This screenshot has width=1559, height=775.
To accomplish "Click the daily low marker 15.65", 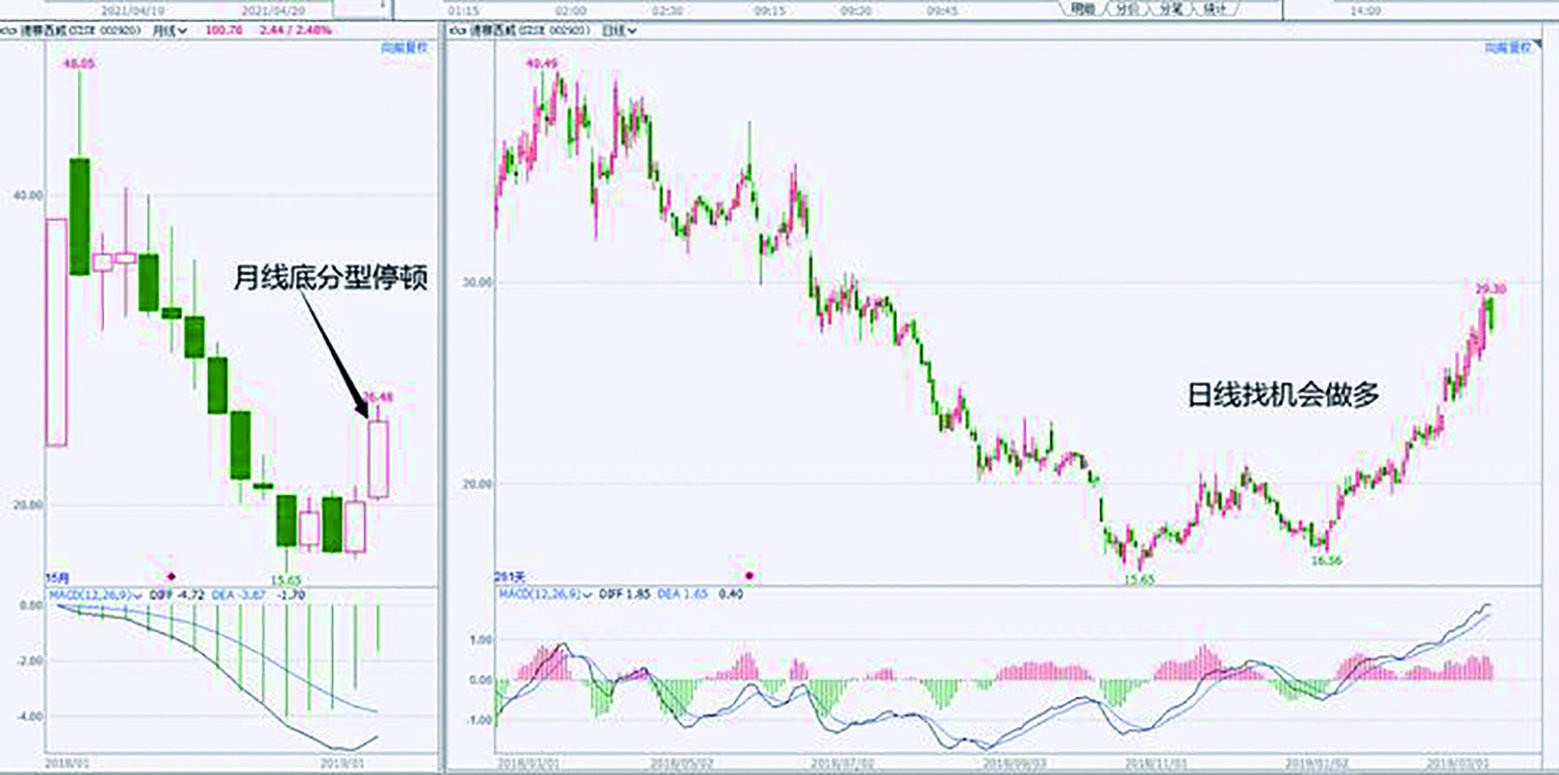I will click(x=1138, y=579).
